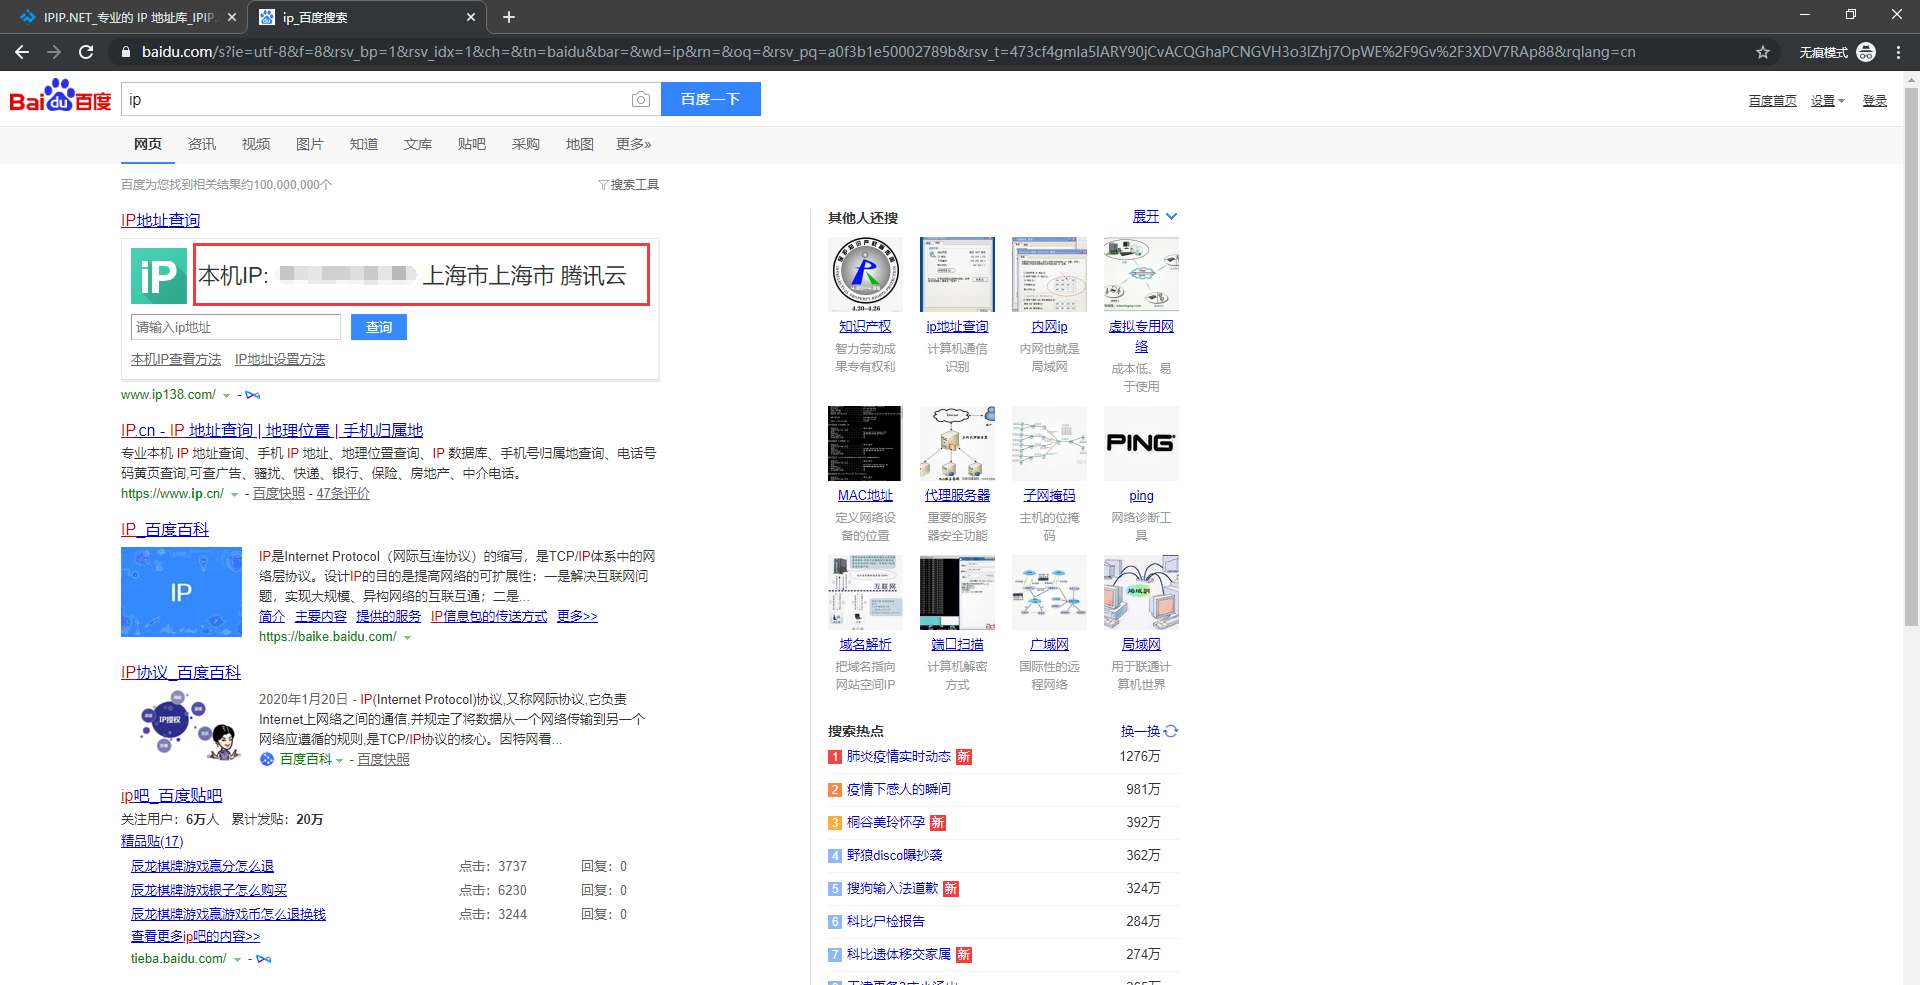Click the camera image search icon
Viewport: 1920px width, 985px height.
tap(641, 99)
